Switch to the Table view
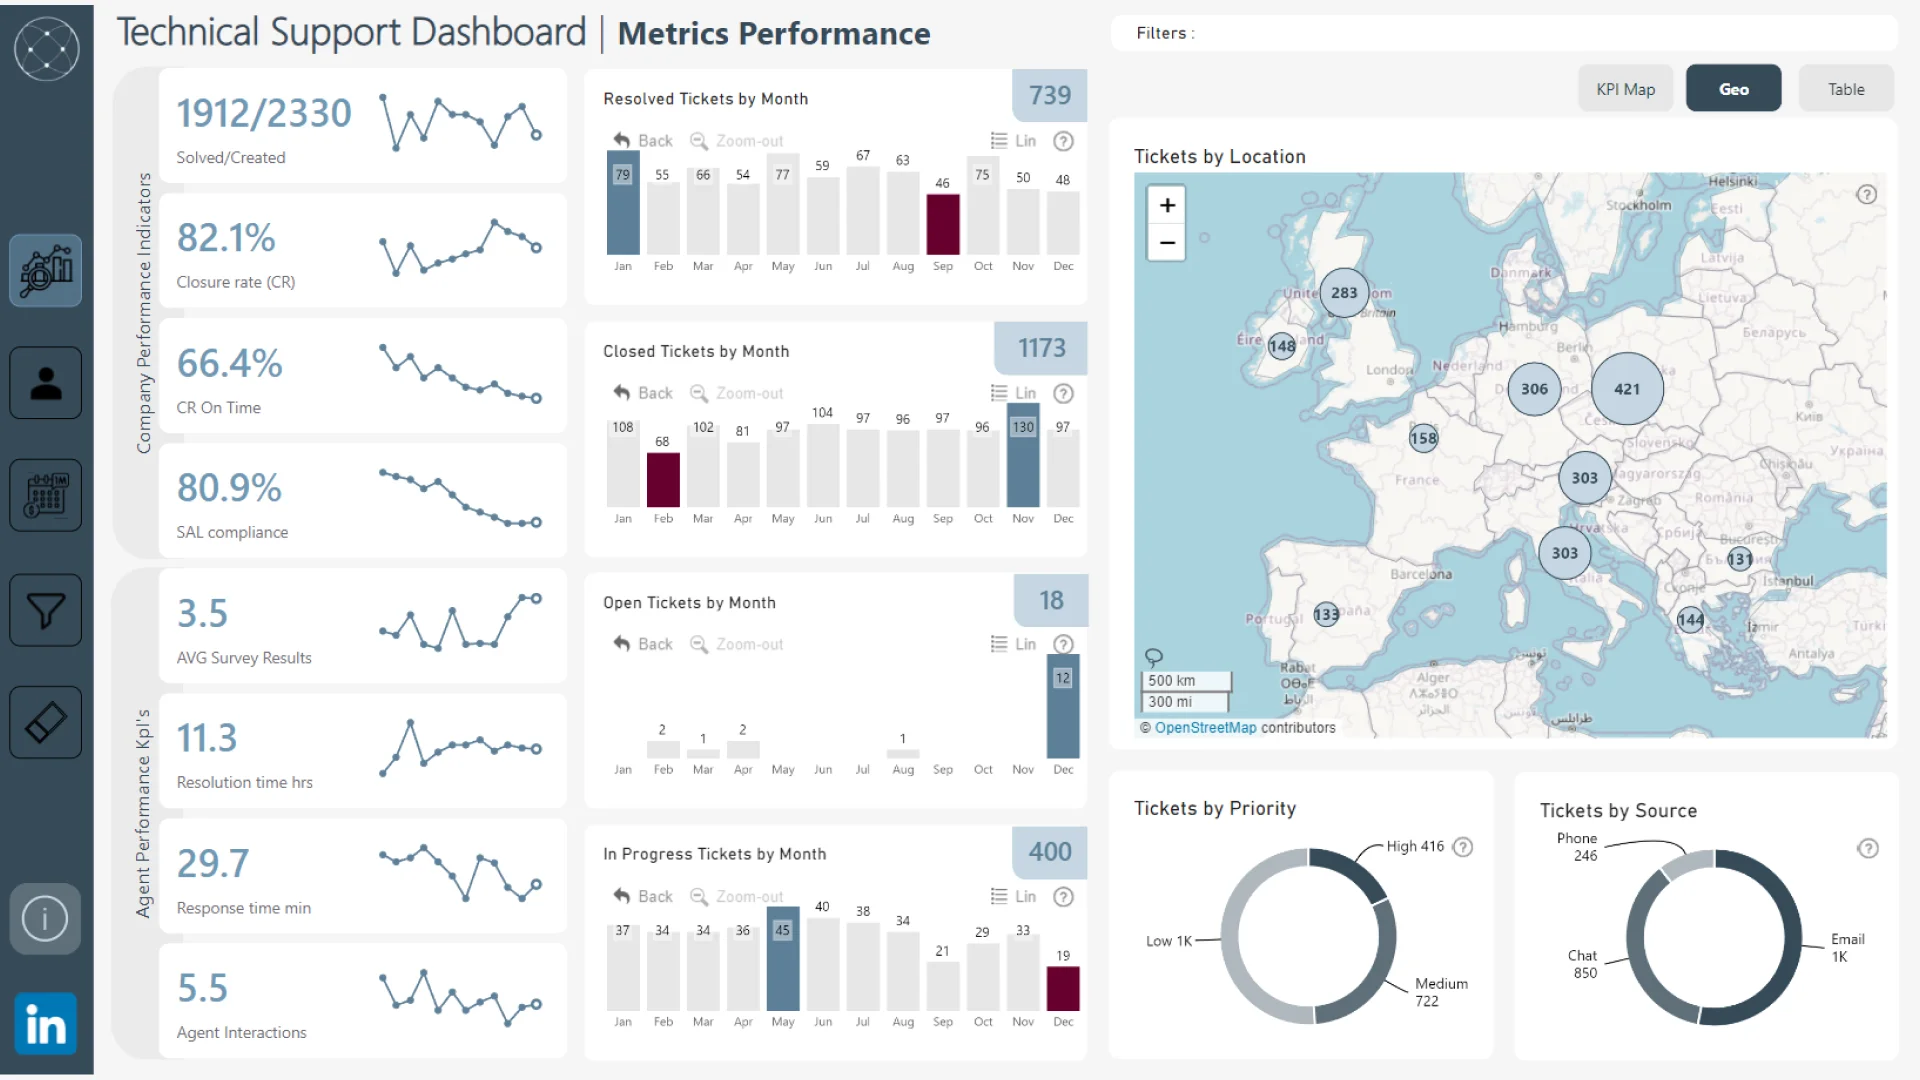 pyautogui.click(x=1846, y=89)
